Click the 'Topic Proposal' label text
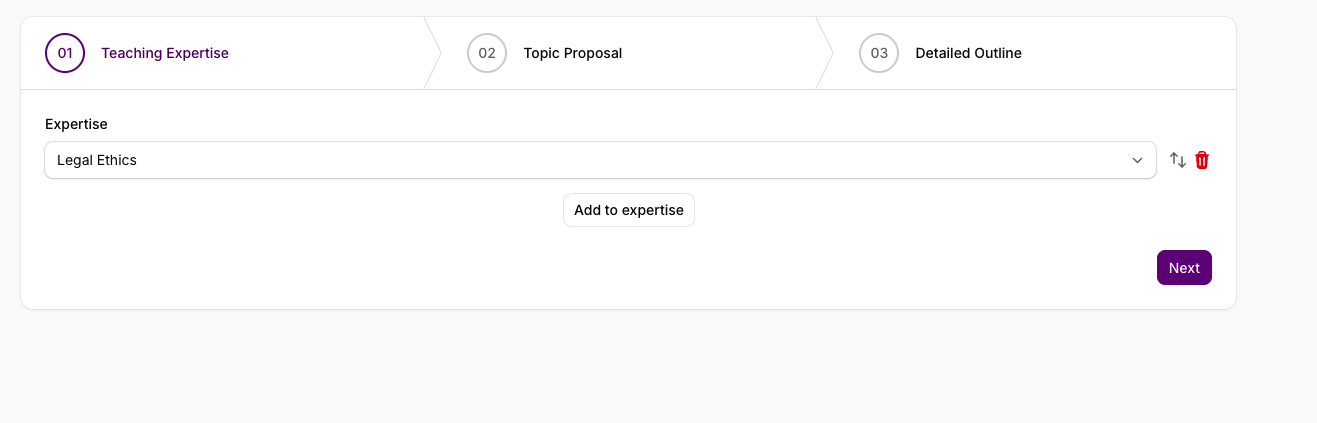Screen dimensions: 1317x423 pyautogui.click(x=572, y=53)
